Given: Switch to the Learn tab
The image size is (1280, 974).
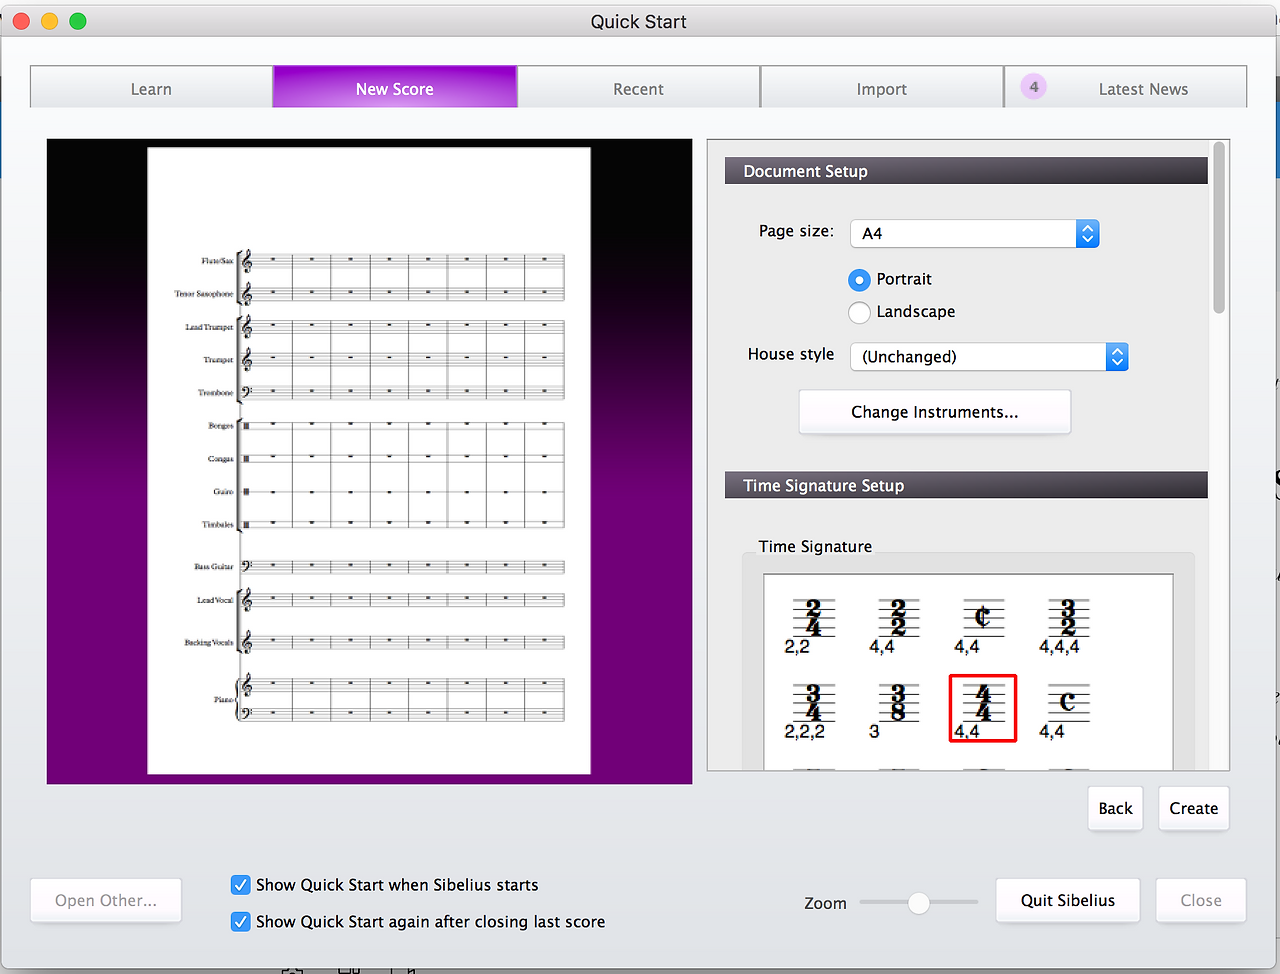Looking at the screenshot, I should pos(151,88).
